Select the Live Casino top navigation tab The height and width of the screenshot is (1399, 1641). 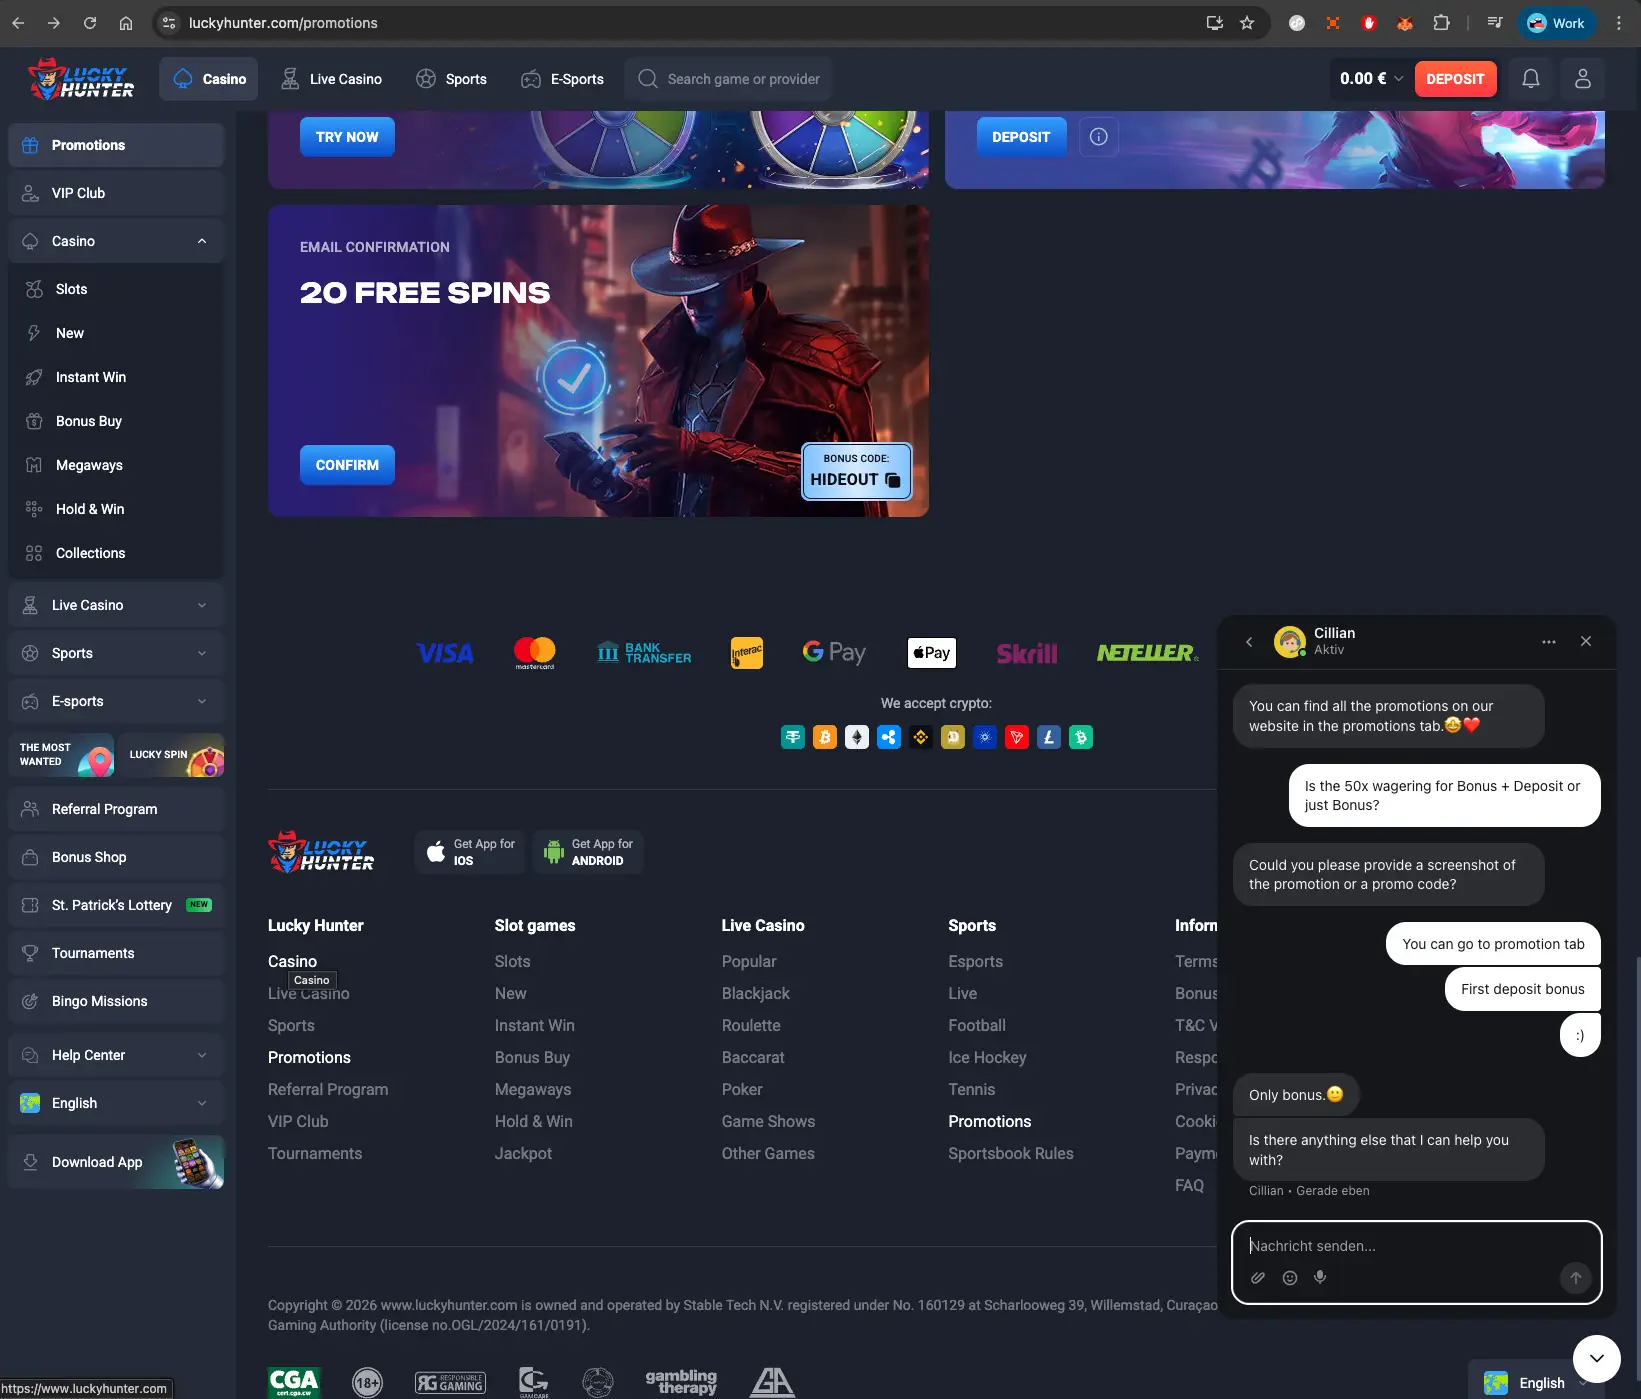pyautogui.click(x=331, y=79)
